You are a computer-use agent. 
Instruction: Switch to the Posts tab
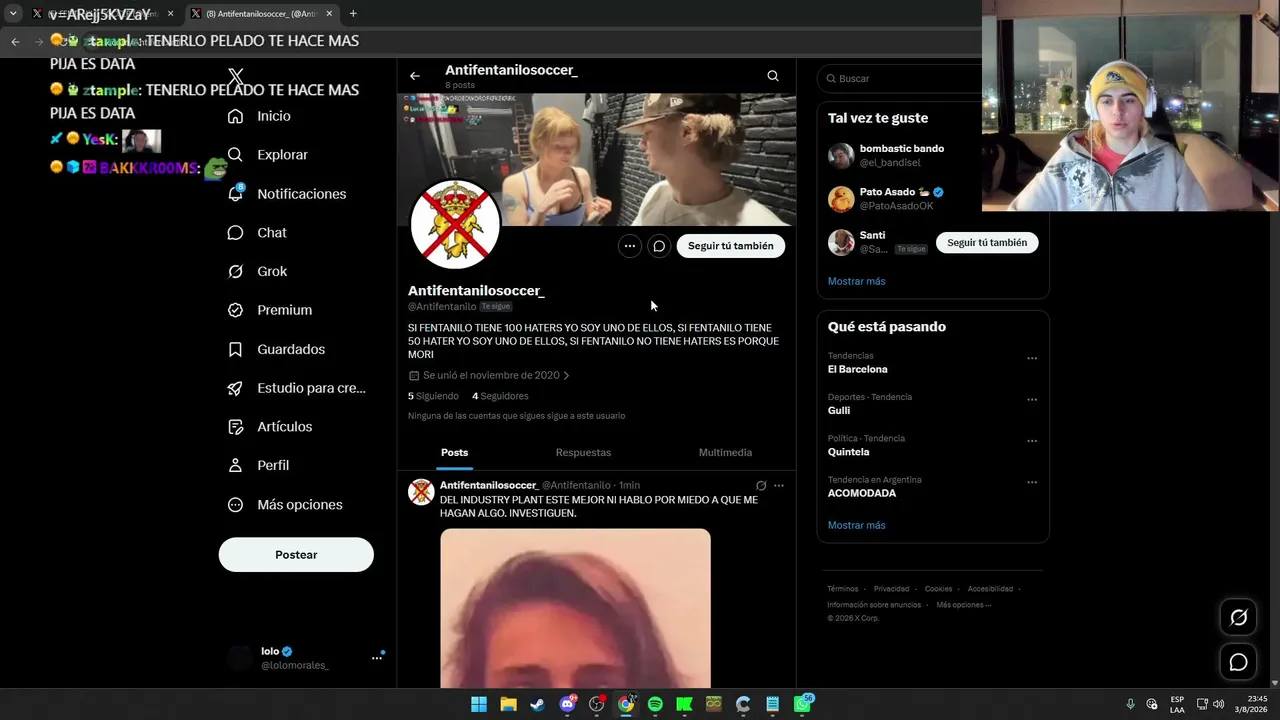pos(454,453)
